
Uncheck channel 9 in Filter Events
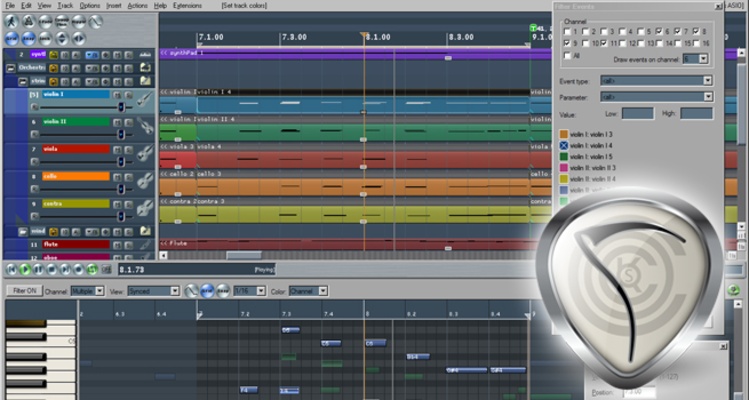tap(568, 43)
